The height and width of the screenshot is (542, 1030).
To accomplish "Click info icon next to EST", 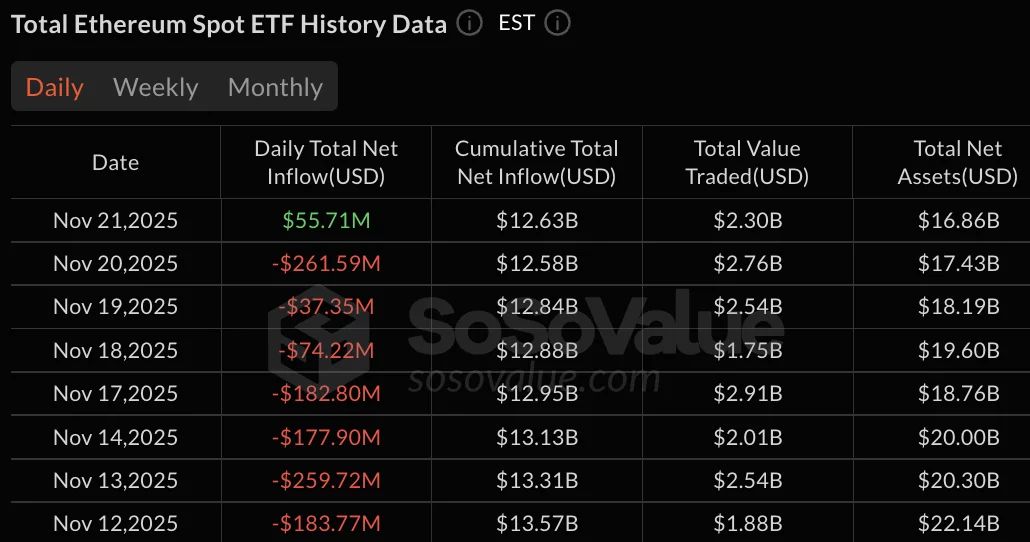I will point(558,23).
